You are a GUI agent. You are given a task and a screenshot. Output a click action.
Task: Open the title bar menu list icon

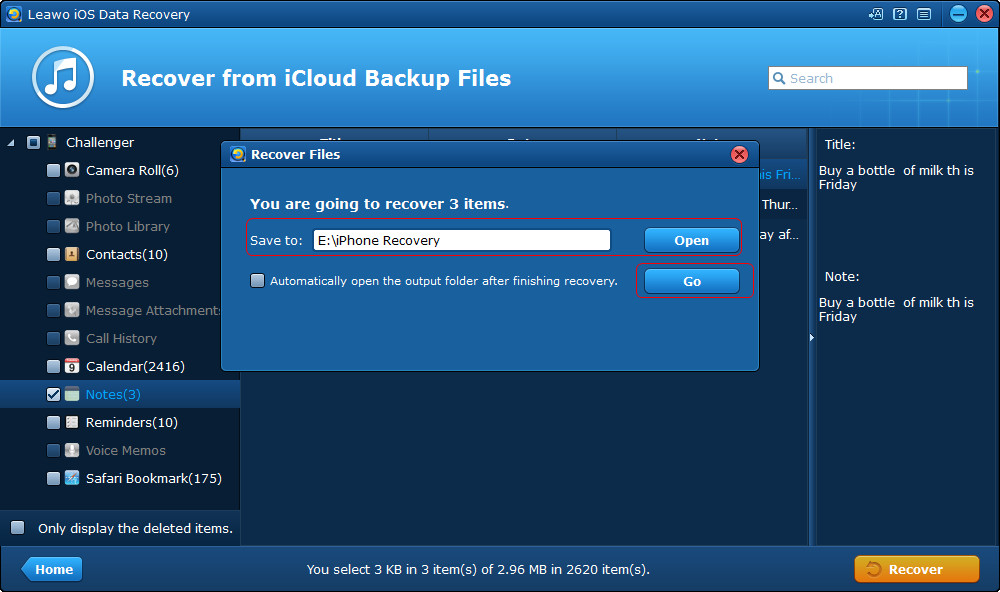click(x=924, y=14)
